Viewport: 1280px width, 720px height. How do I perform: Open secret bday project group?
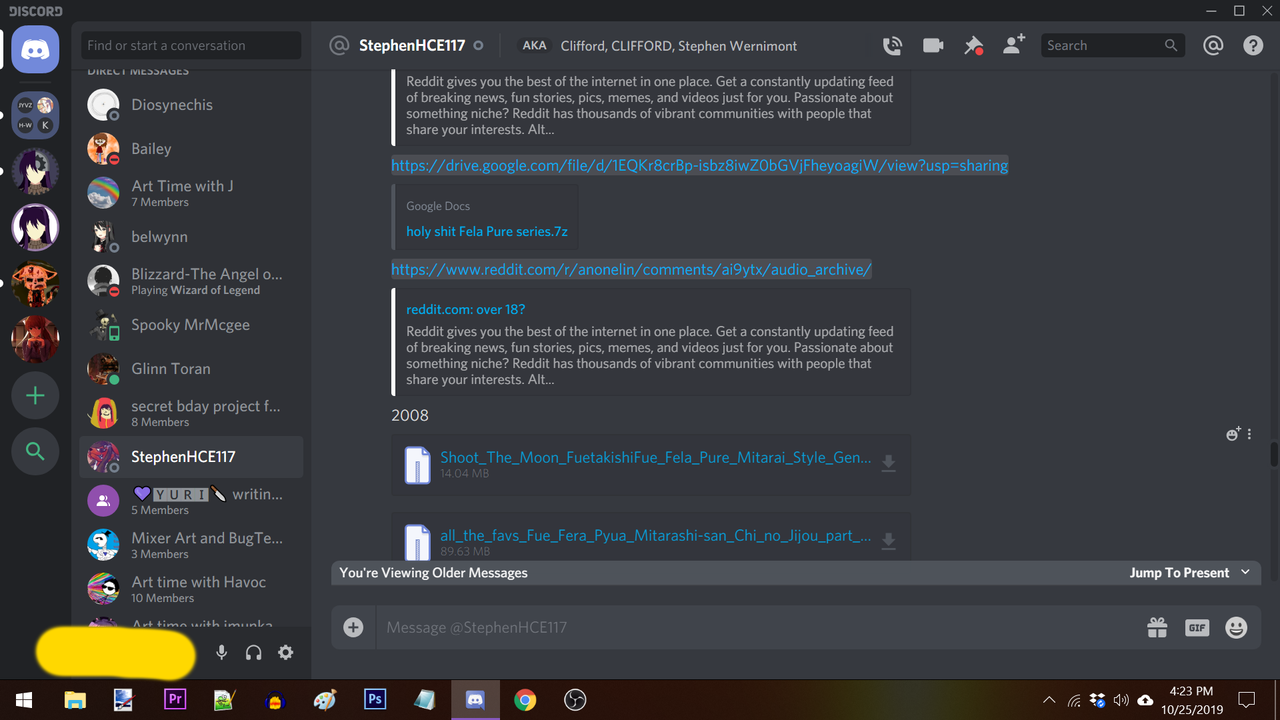(x=191, y=413)
